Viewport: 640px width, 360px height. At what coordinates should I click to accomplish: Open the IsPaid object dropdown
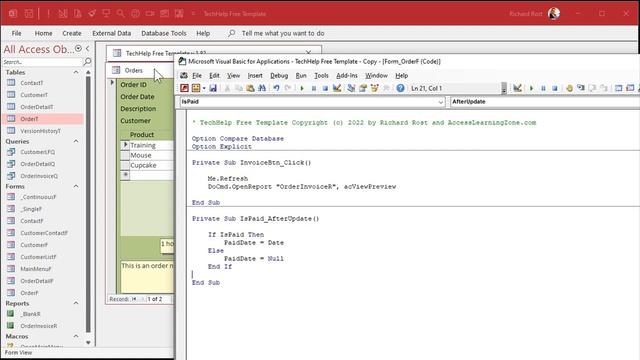point(441,102)
